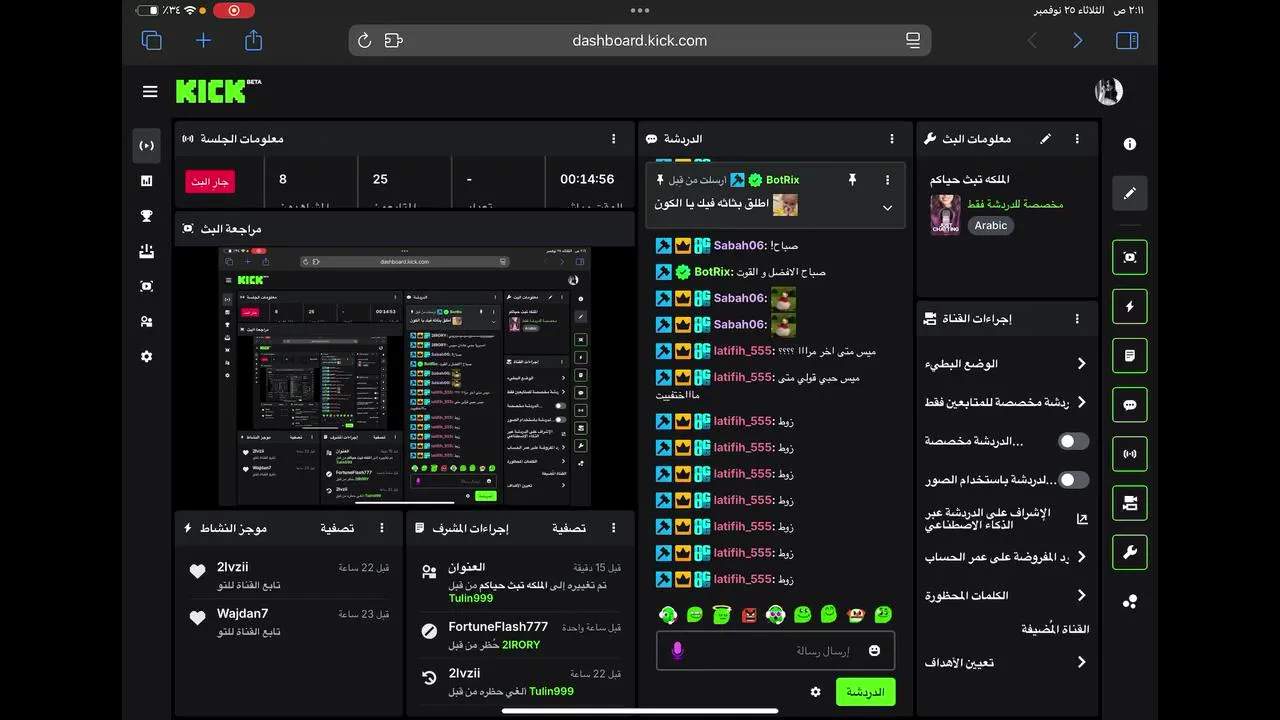Image resolution: width=1280 pixels, height=720 pixels.
Task: Open تصفية filter in إجراءات المشرف
Action: click(569, 528)
